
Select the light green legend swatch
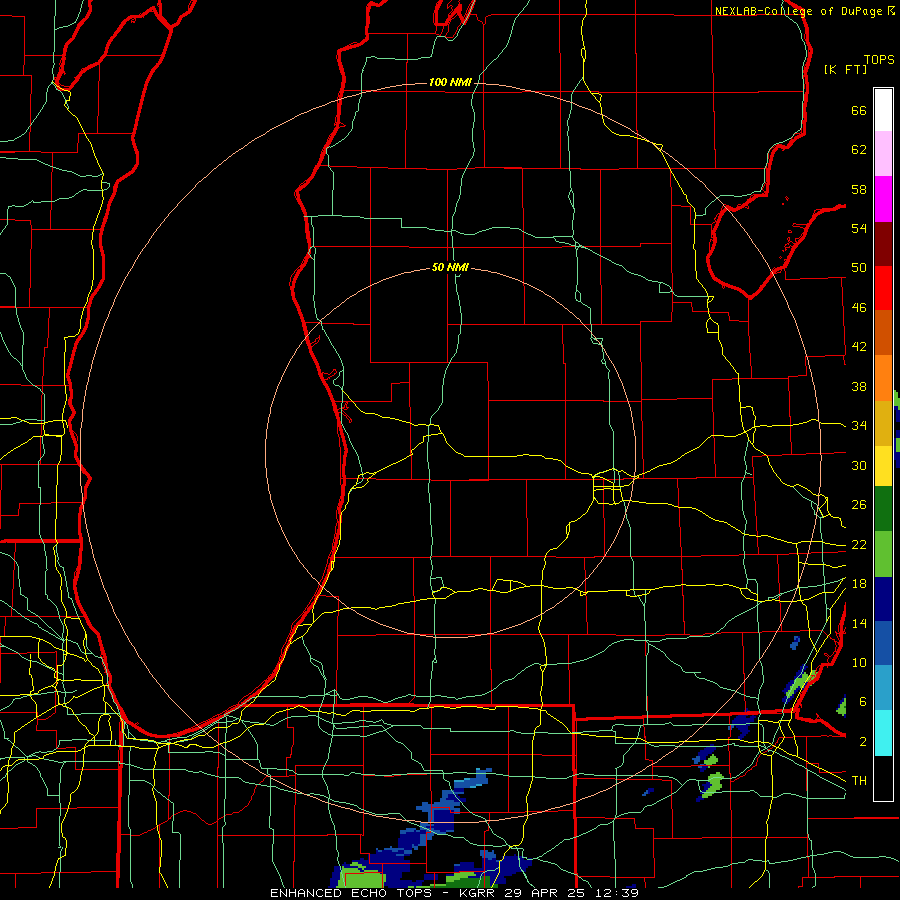tap(883, 554)
